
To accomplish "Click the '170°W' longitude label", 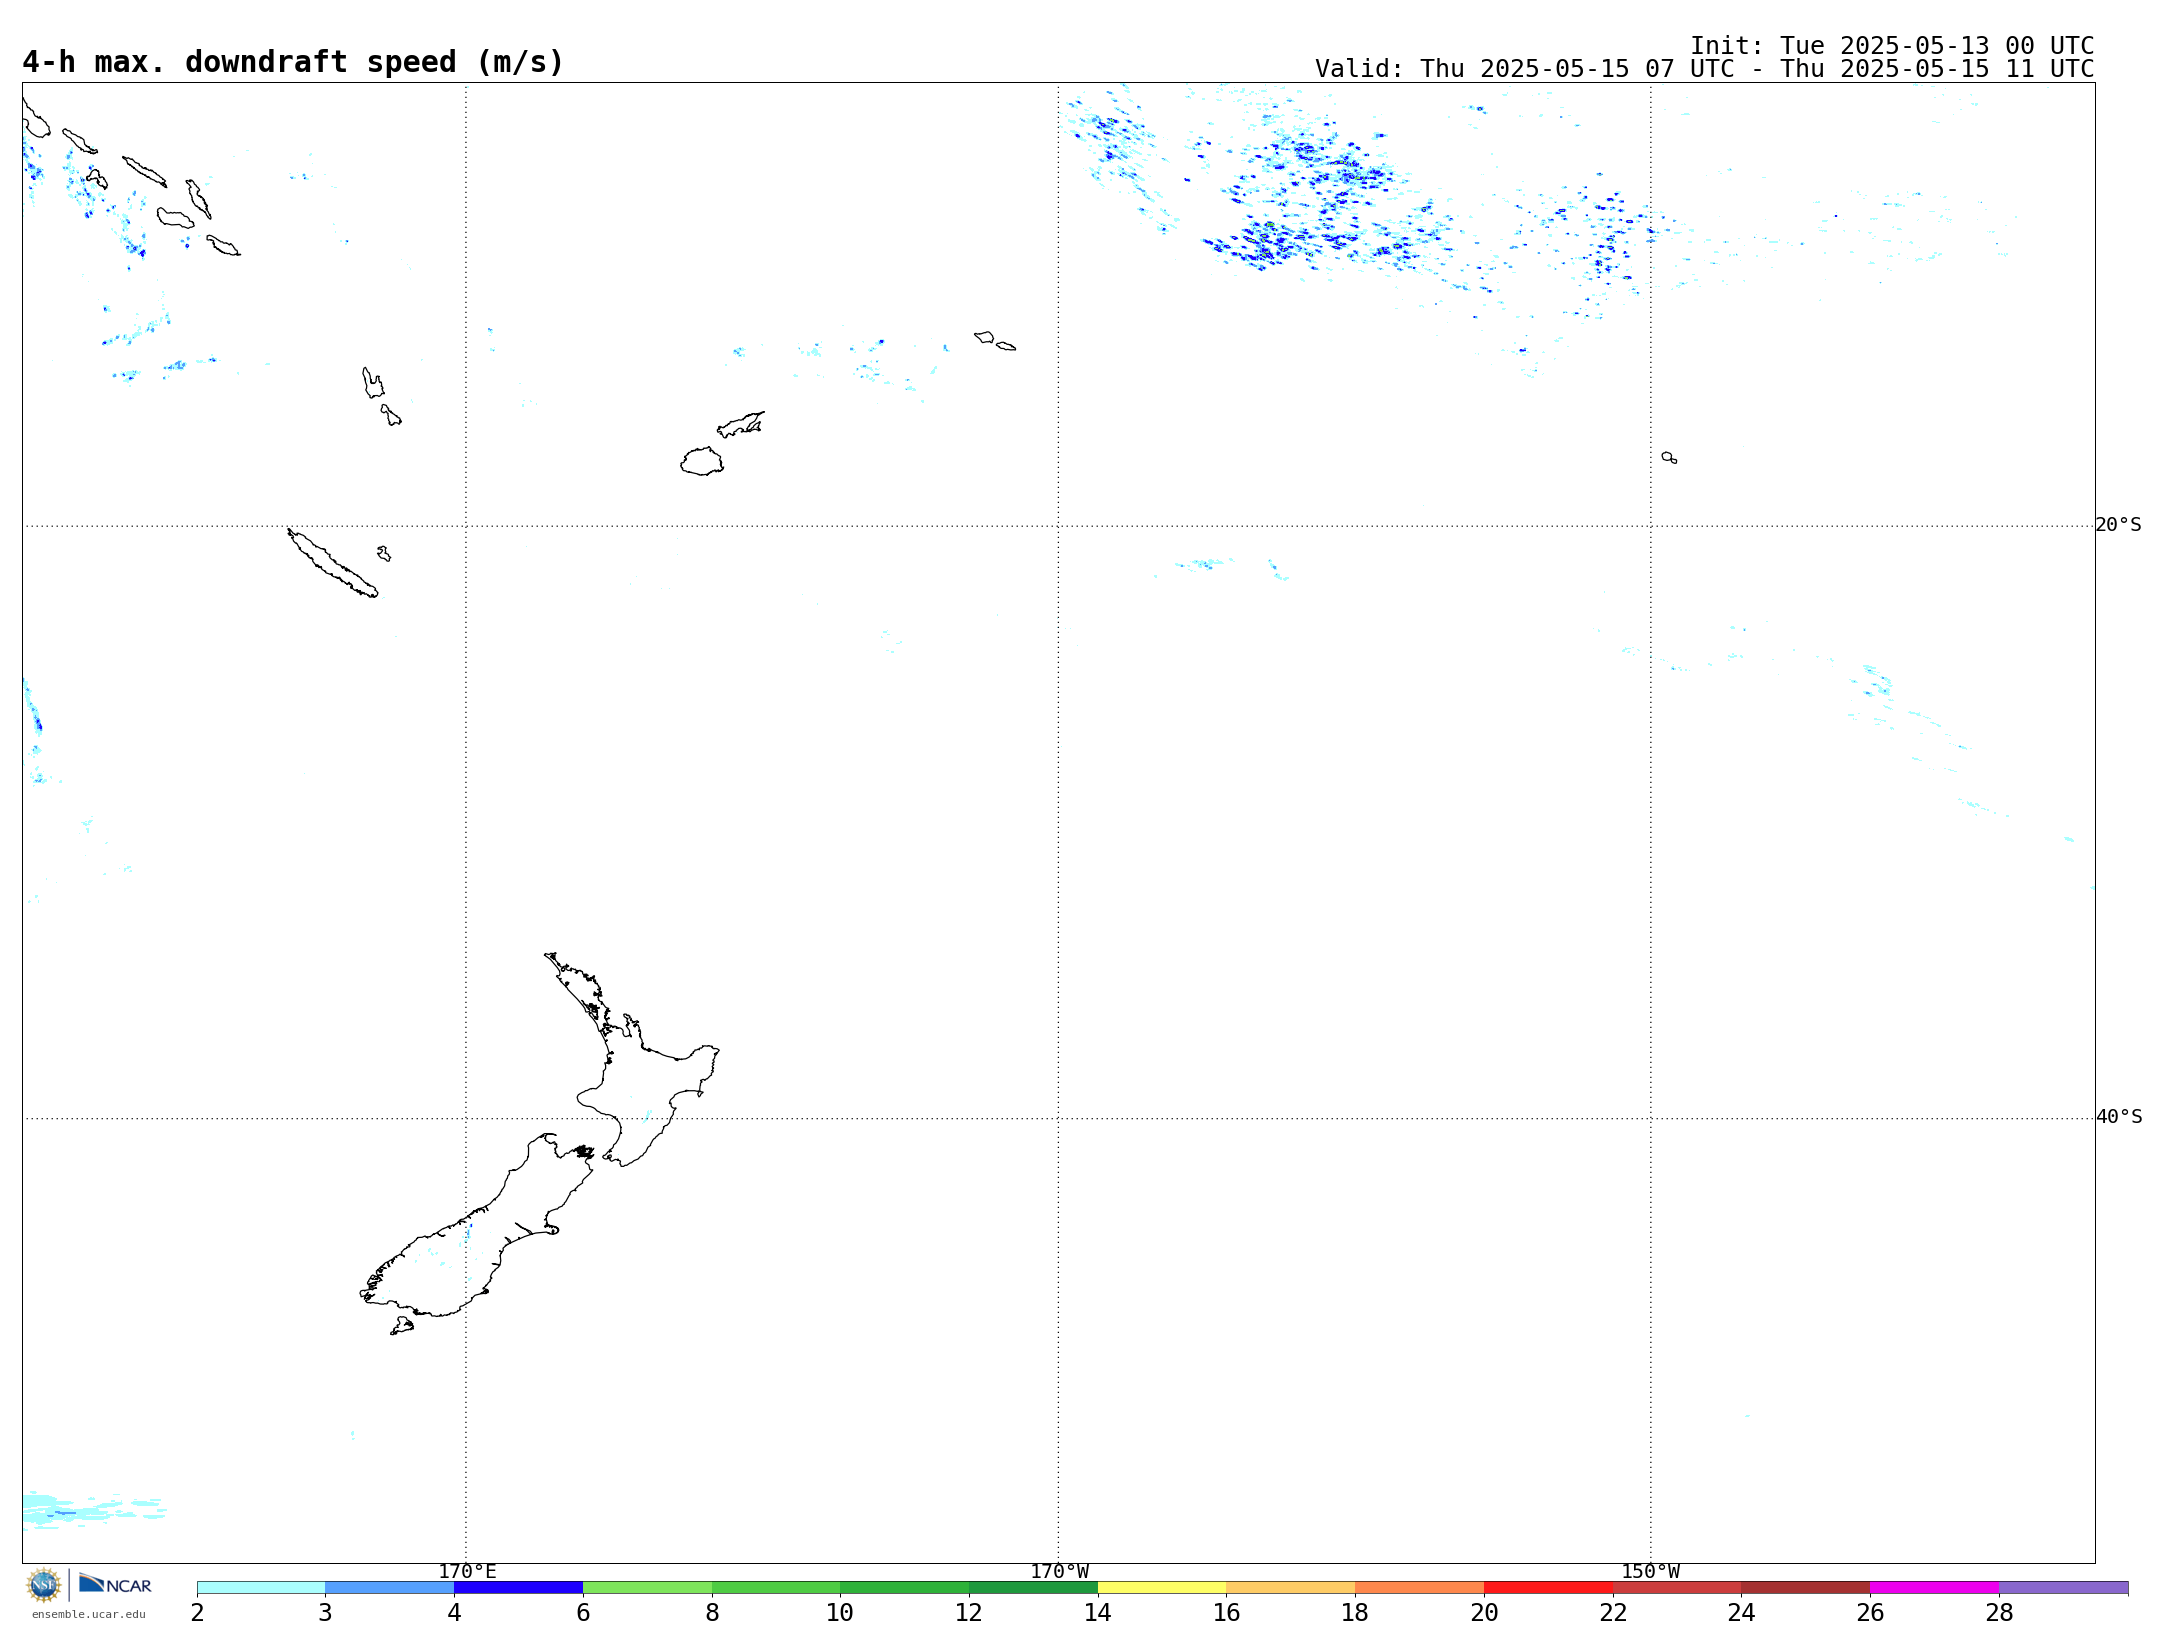I will [x=1059, y=1572].
